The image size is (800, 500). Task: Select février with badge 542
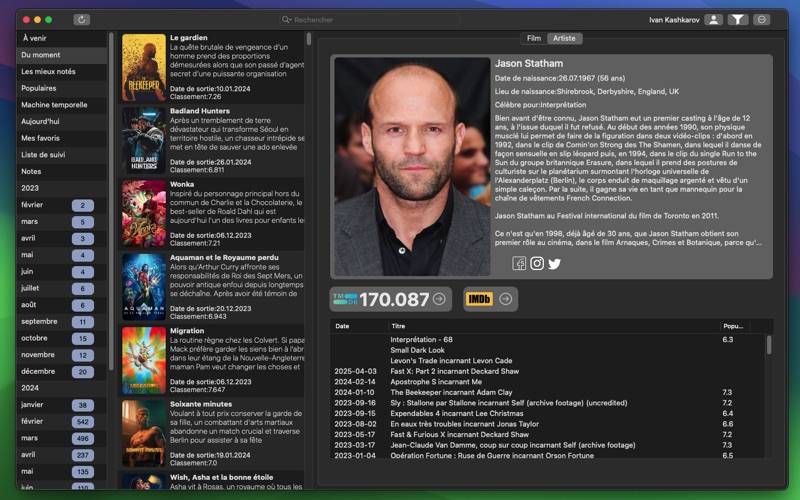click(x=62, y=421)
